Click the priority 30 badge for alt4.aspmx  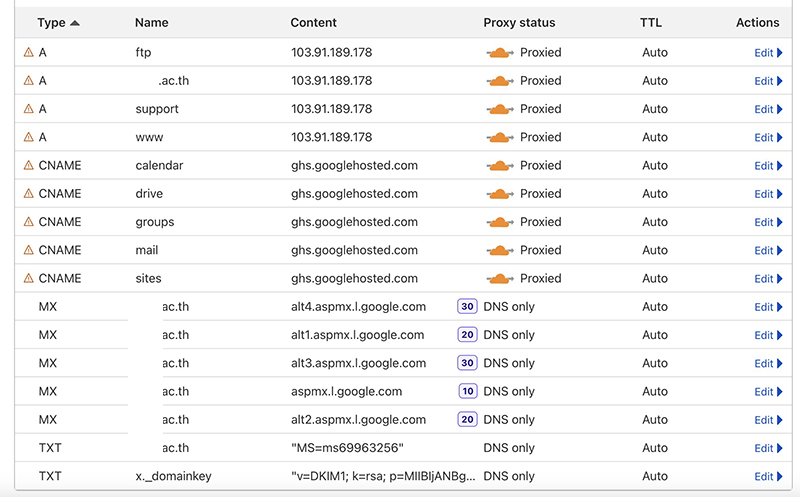pos(467,307)
